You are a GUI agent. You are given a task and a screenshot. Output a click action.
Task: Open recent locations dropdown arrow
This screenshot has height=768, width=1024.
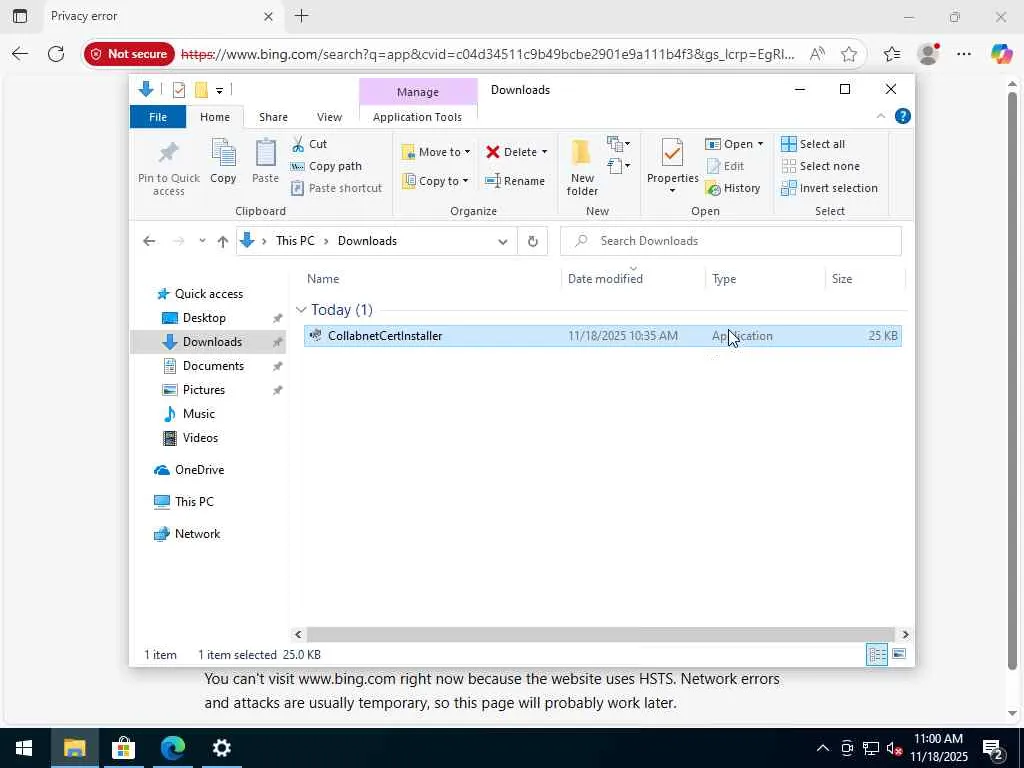[x=202, y=241]
